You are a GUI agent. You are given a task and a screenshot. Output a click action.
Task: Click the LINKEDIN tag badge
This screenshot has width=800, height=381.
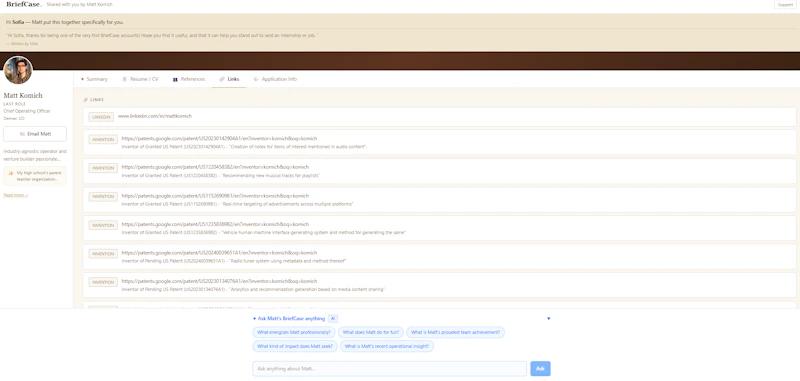coord(101,117)
